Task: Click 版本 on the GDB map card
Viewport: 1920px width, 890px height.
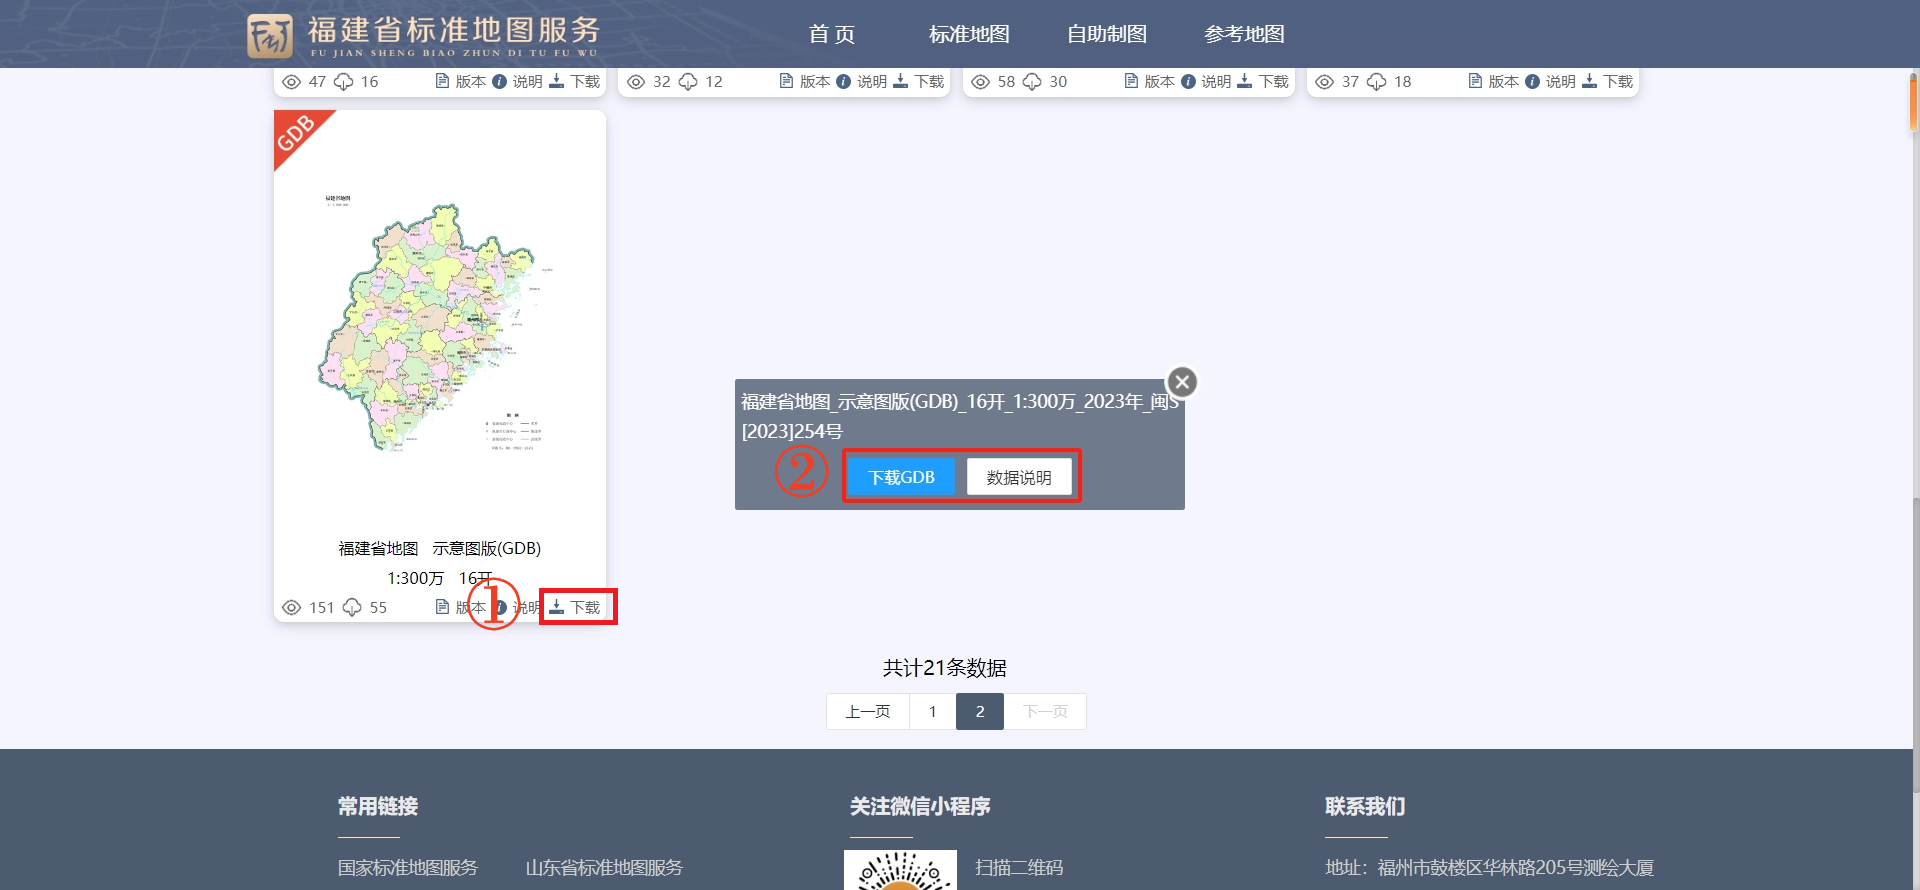Action: point(460,607)
